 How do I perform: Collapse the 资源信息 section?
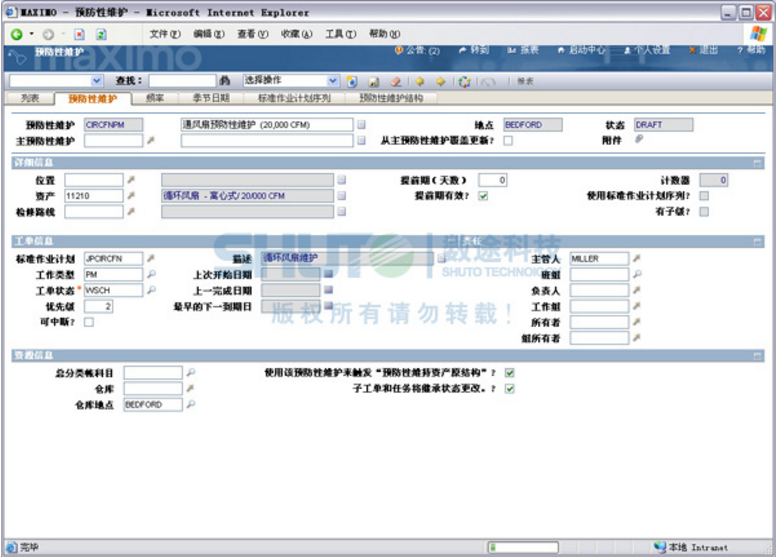pos(757,355)
